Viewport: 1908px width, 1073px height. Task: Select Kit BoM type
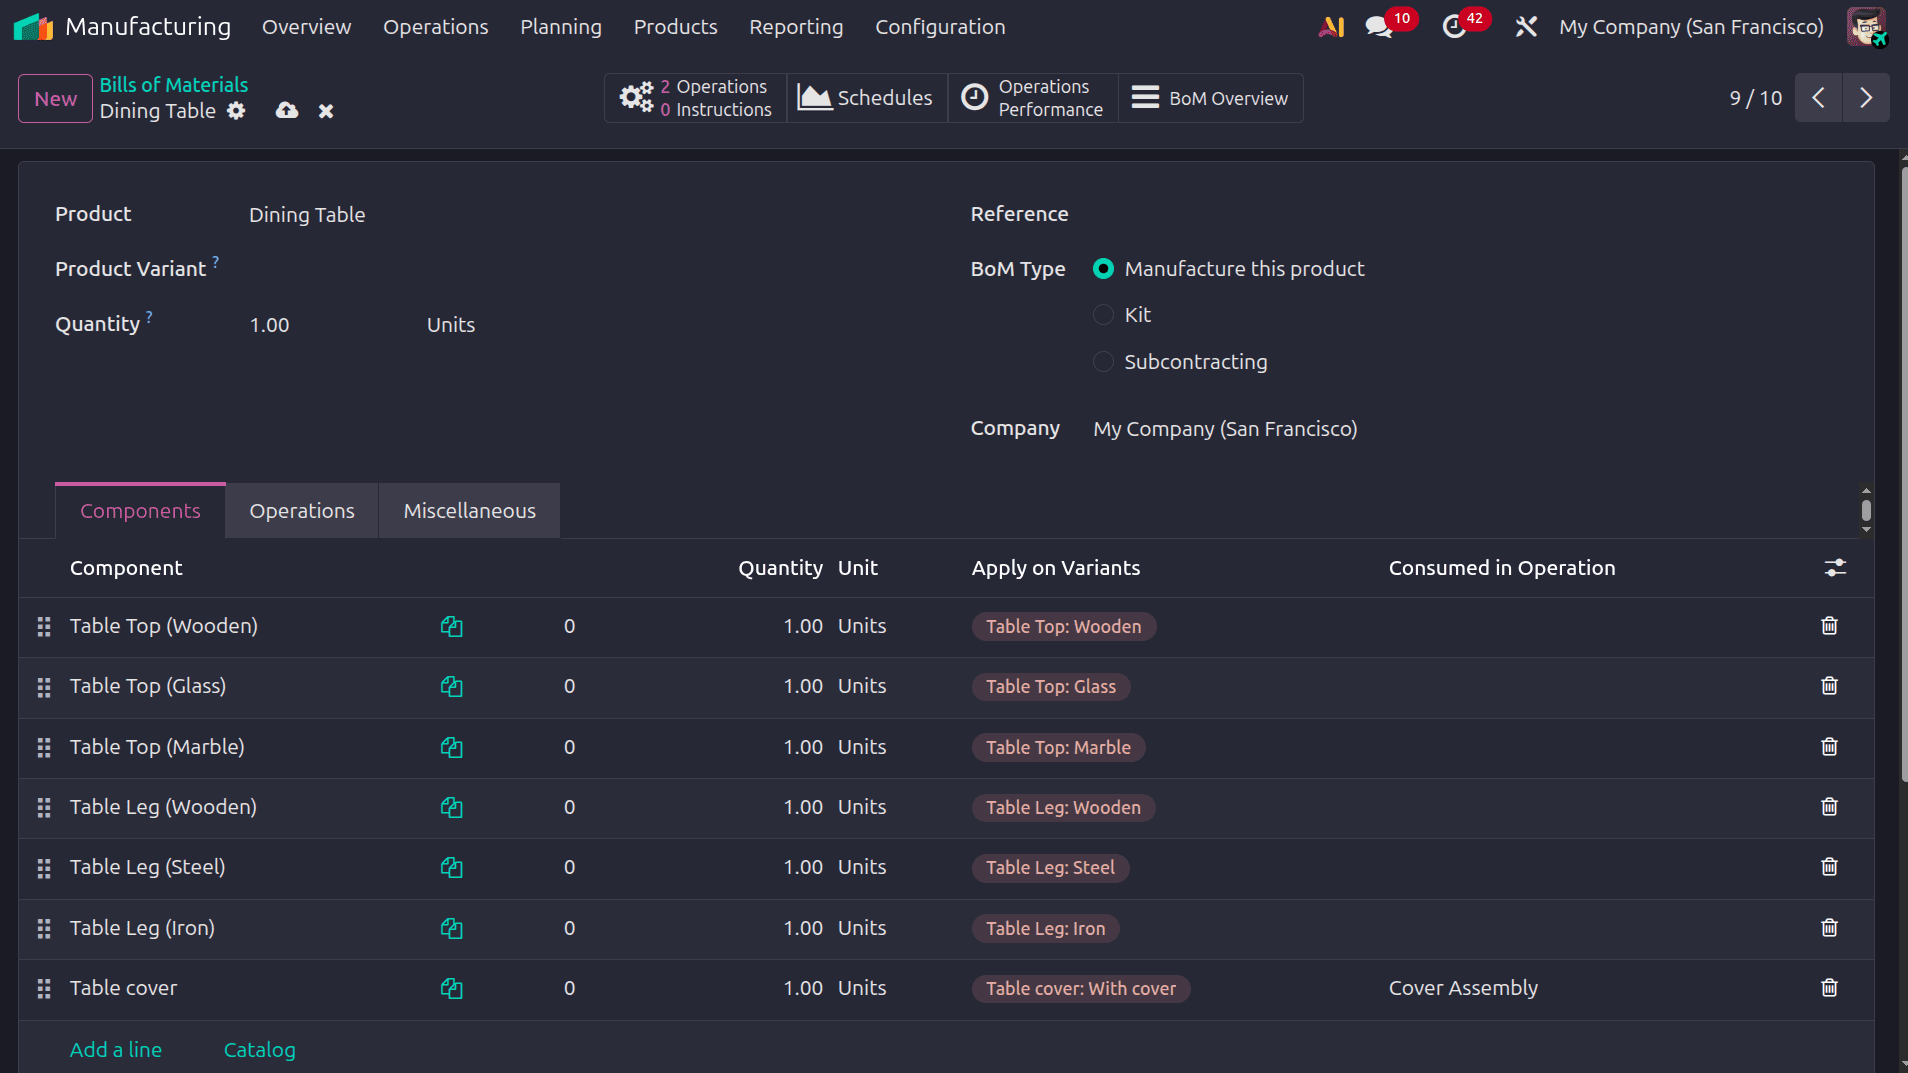point(1103,315)
